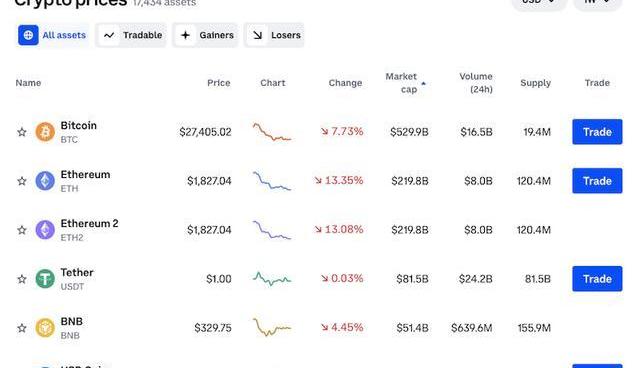Click the Ethereum 2 purple logo

45,230
